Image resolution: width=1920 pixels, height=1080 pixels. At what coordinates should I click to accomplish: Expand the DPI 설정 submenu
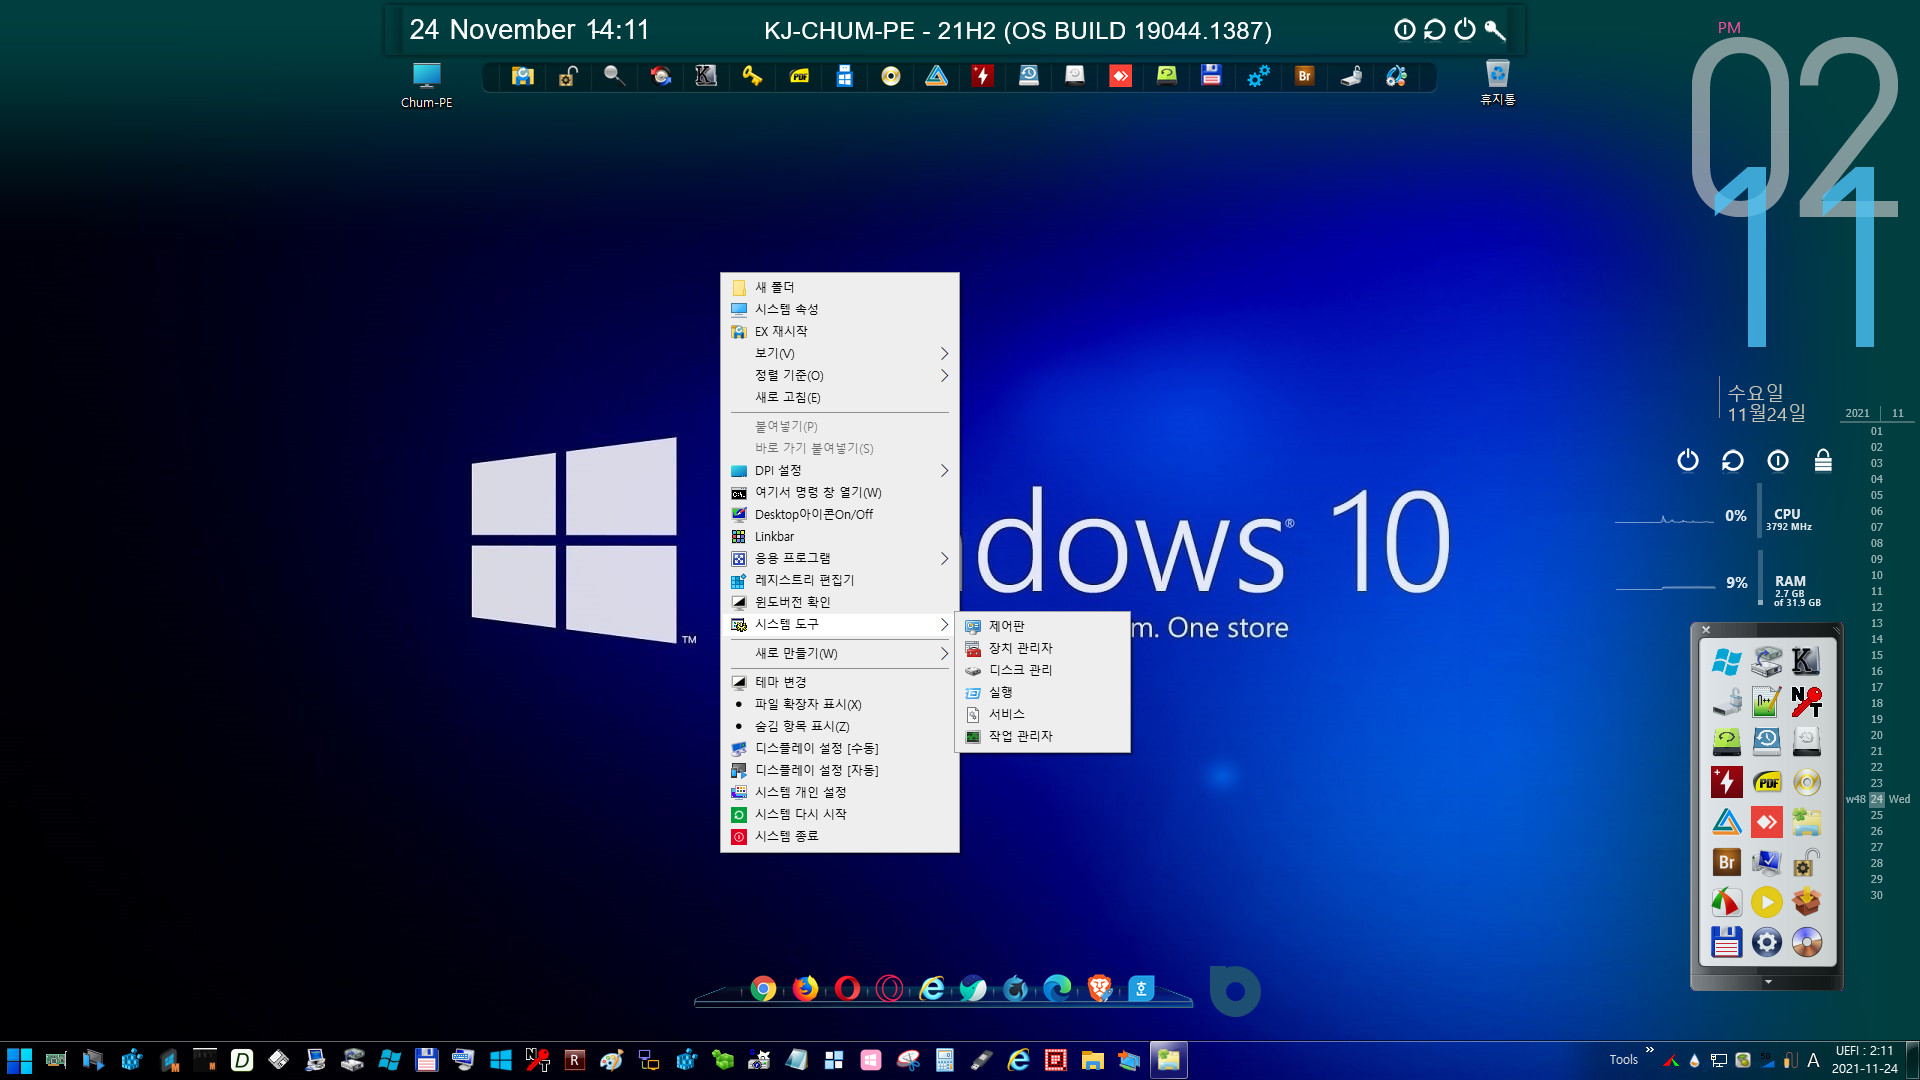pyautogui.click(x=840, y=470)
